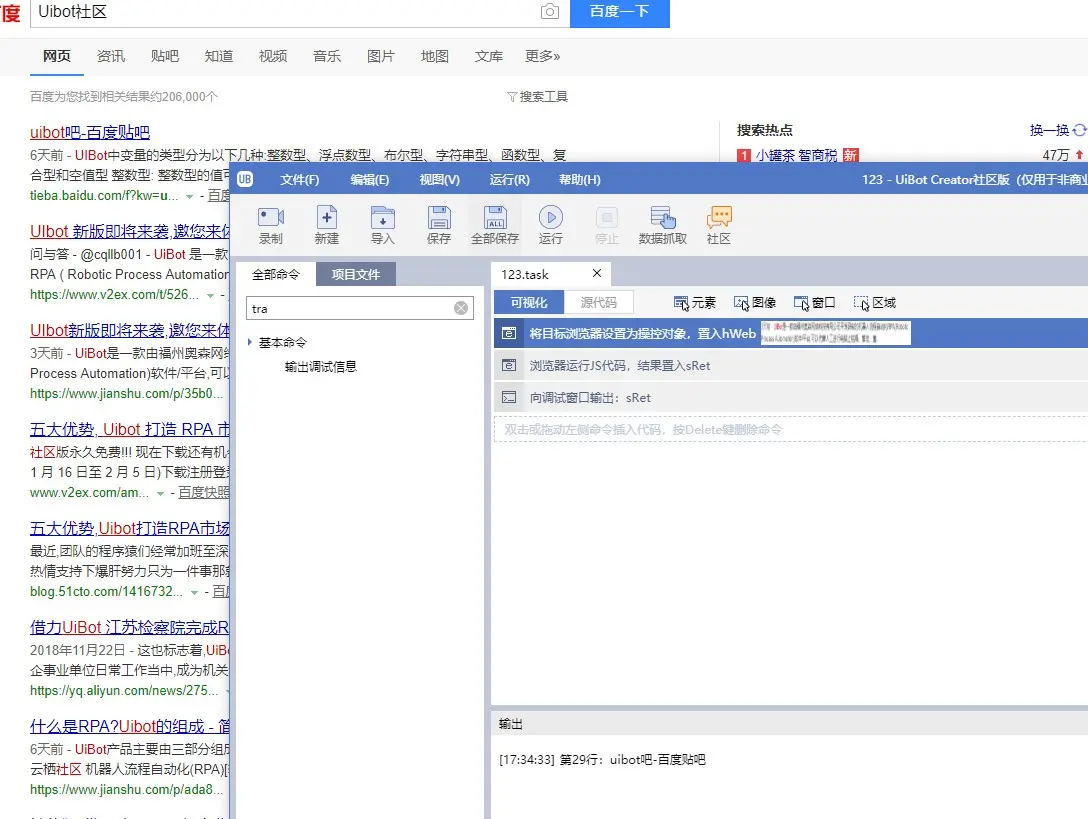Open the 小罐茶 智商税 hot search link

click(x=797, y=155)
